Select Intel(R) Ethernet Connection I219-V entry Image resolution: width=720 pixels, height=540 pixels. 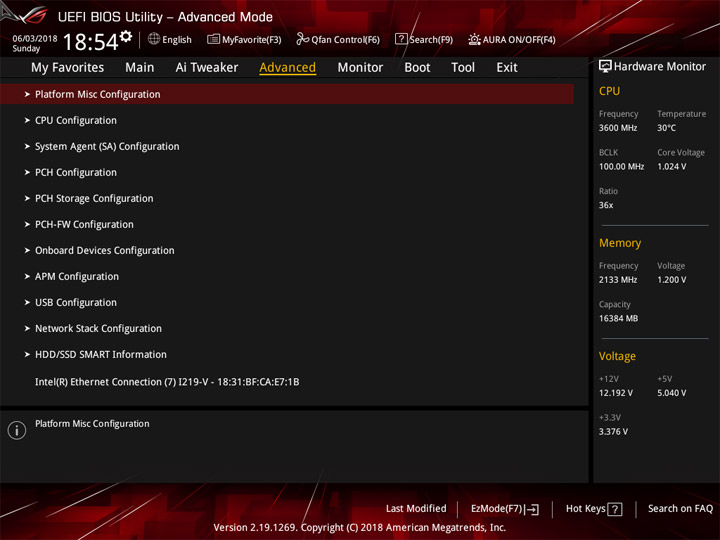click(167, 382)
